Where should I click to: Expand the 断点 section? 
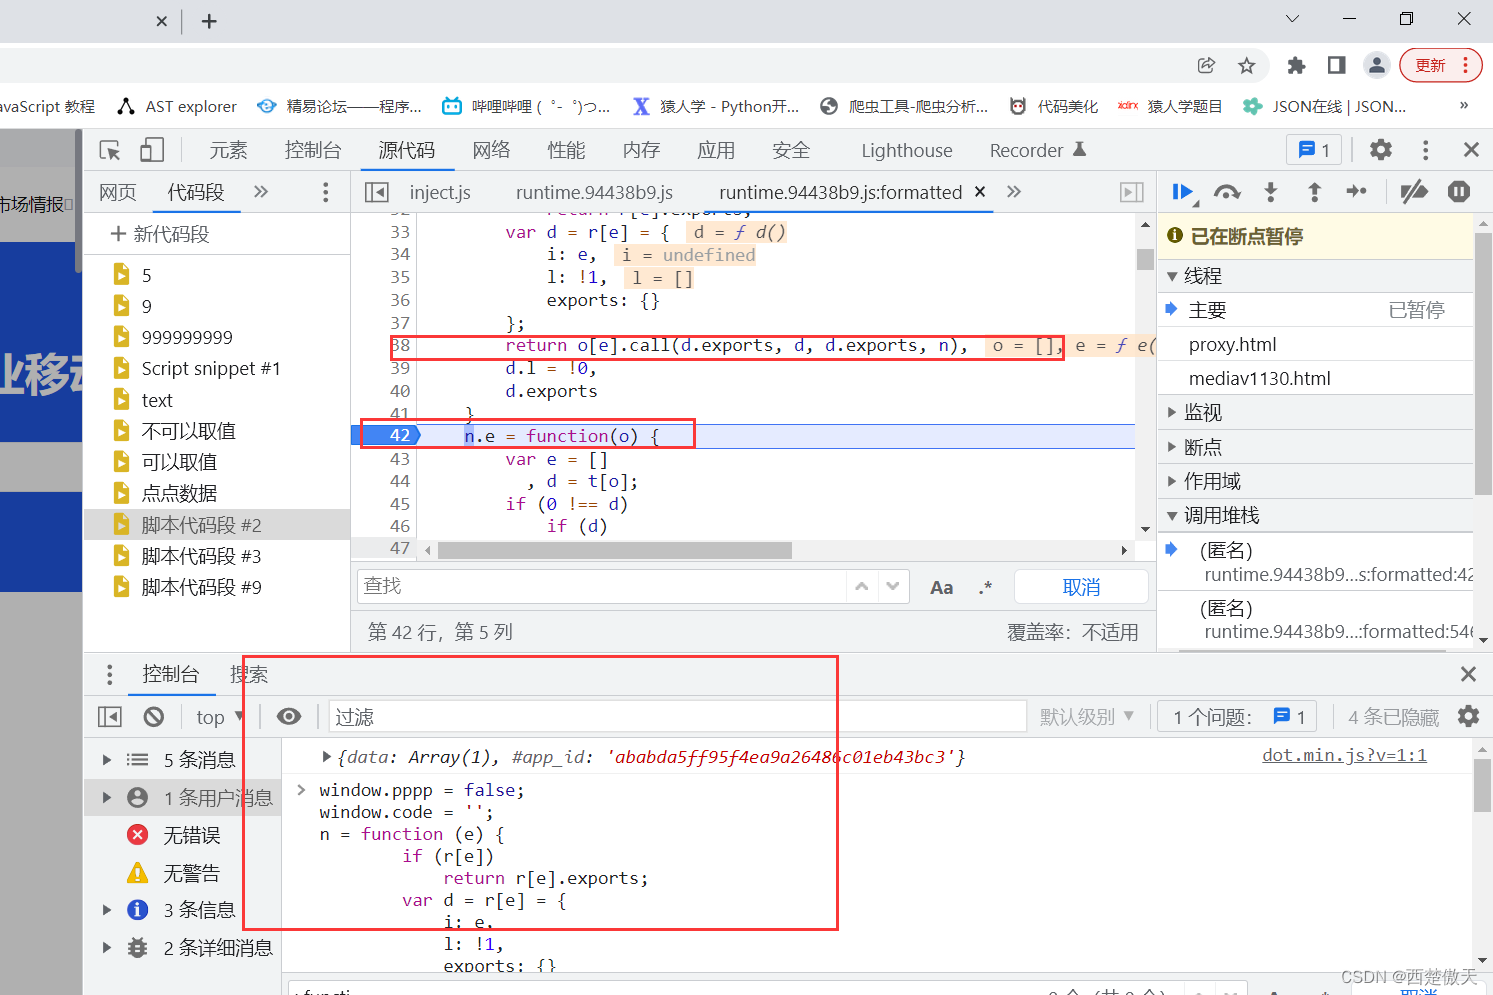click(x=1203, y=447)
